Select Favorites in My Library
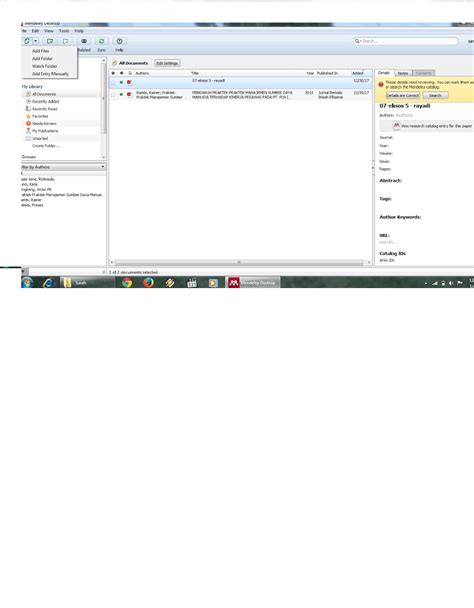Image resolution: width=474 pixels, height=608 pixels. pos(40,116)
